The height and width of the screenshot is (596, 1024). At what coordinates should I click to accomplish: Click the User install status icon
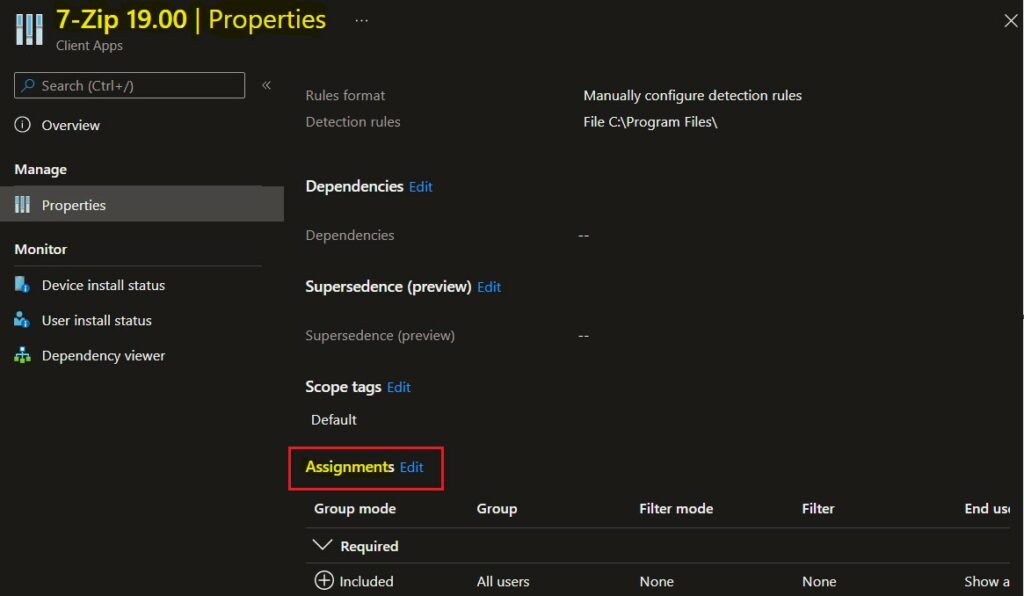(x=22, y=320)
